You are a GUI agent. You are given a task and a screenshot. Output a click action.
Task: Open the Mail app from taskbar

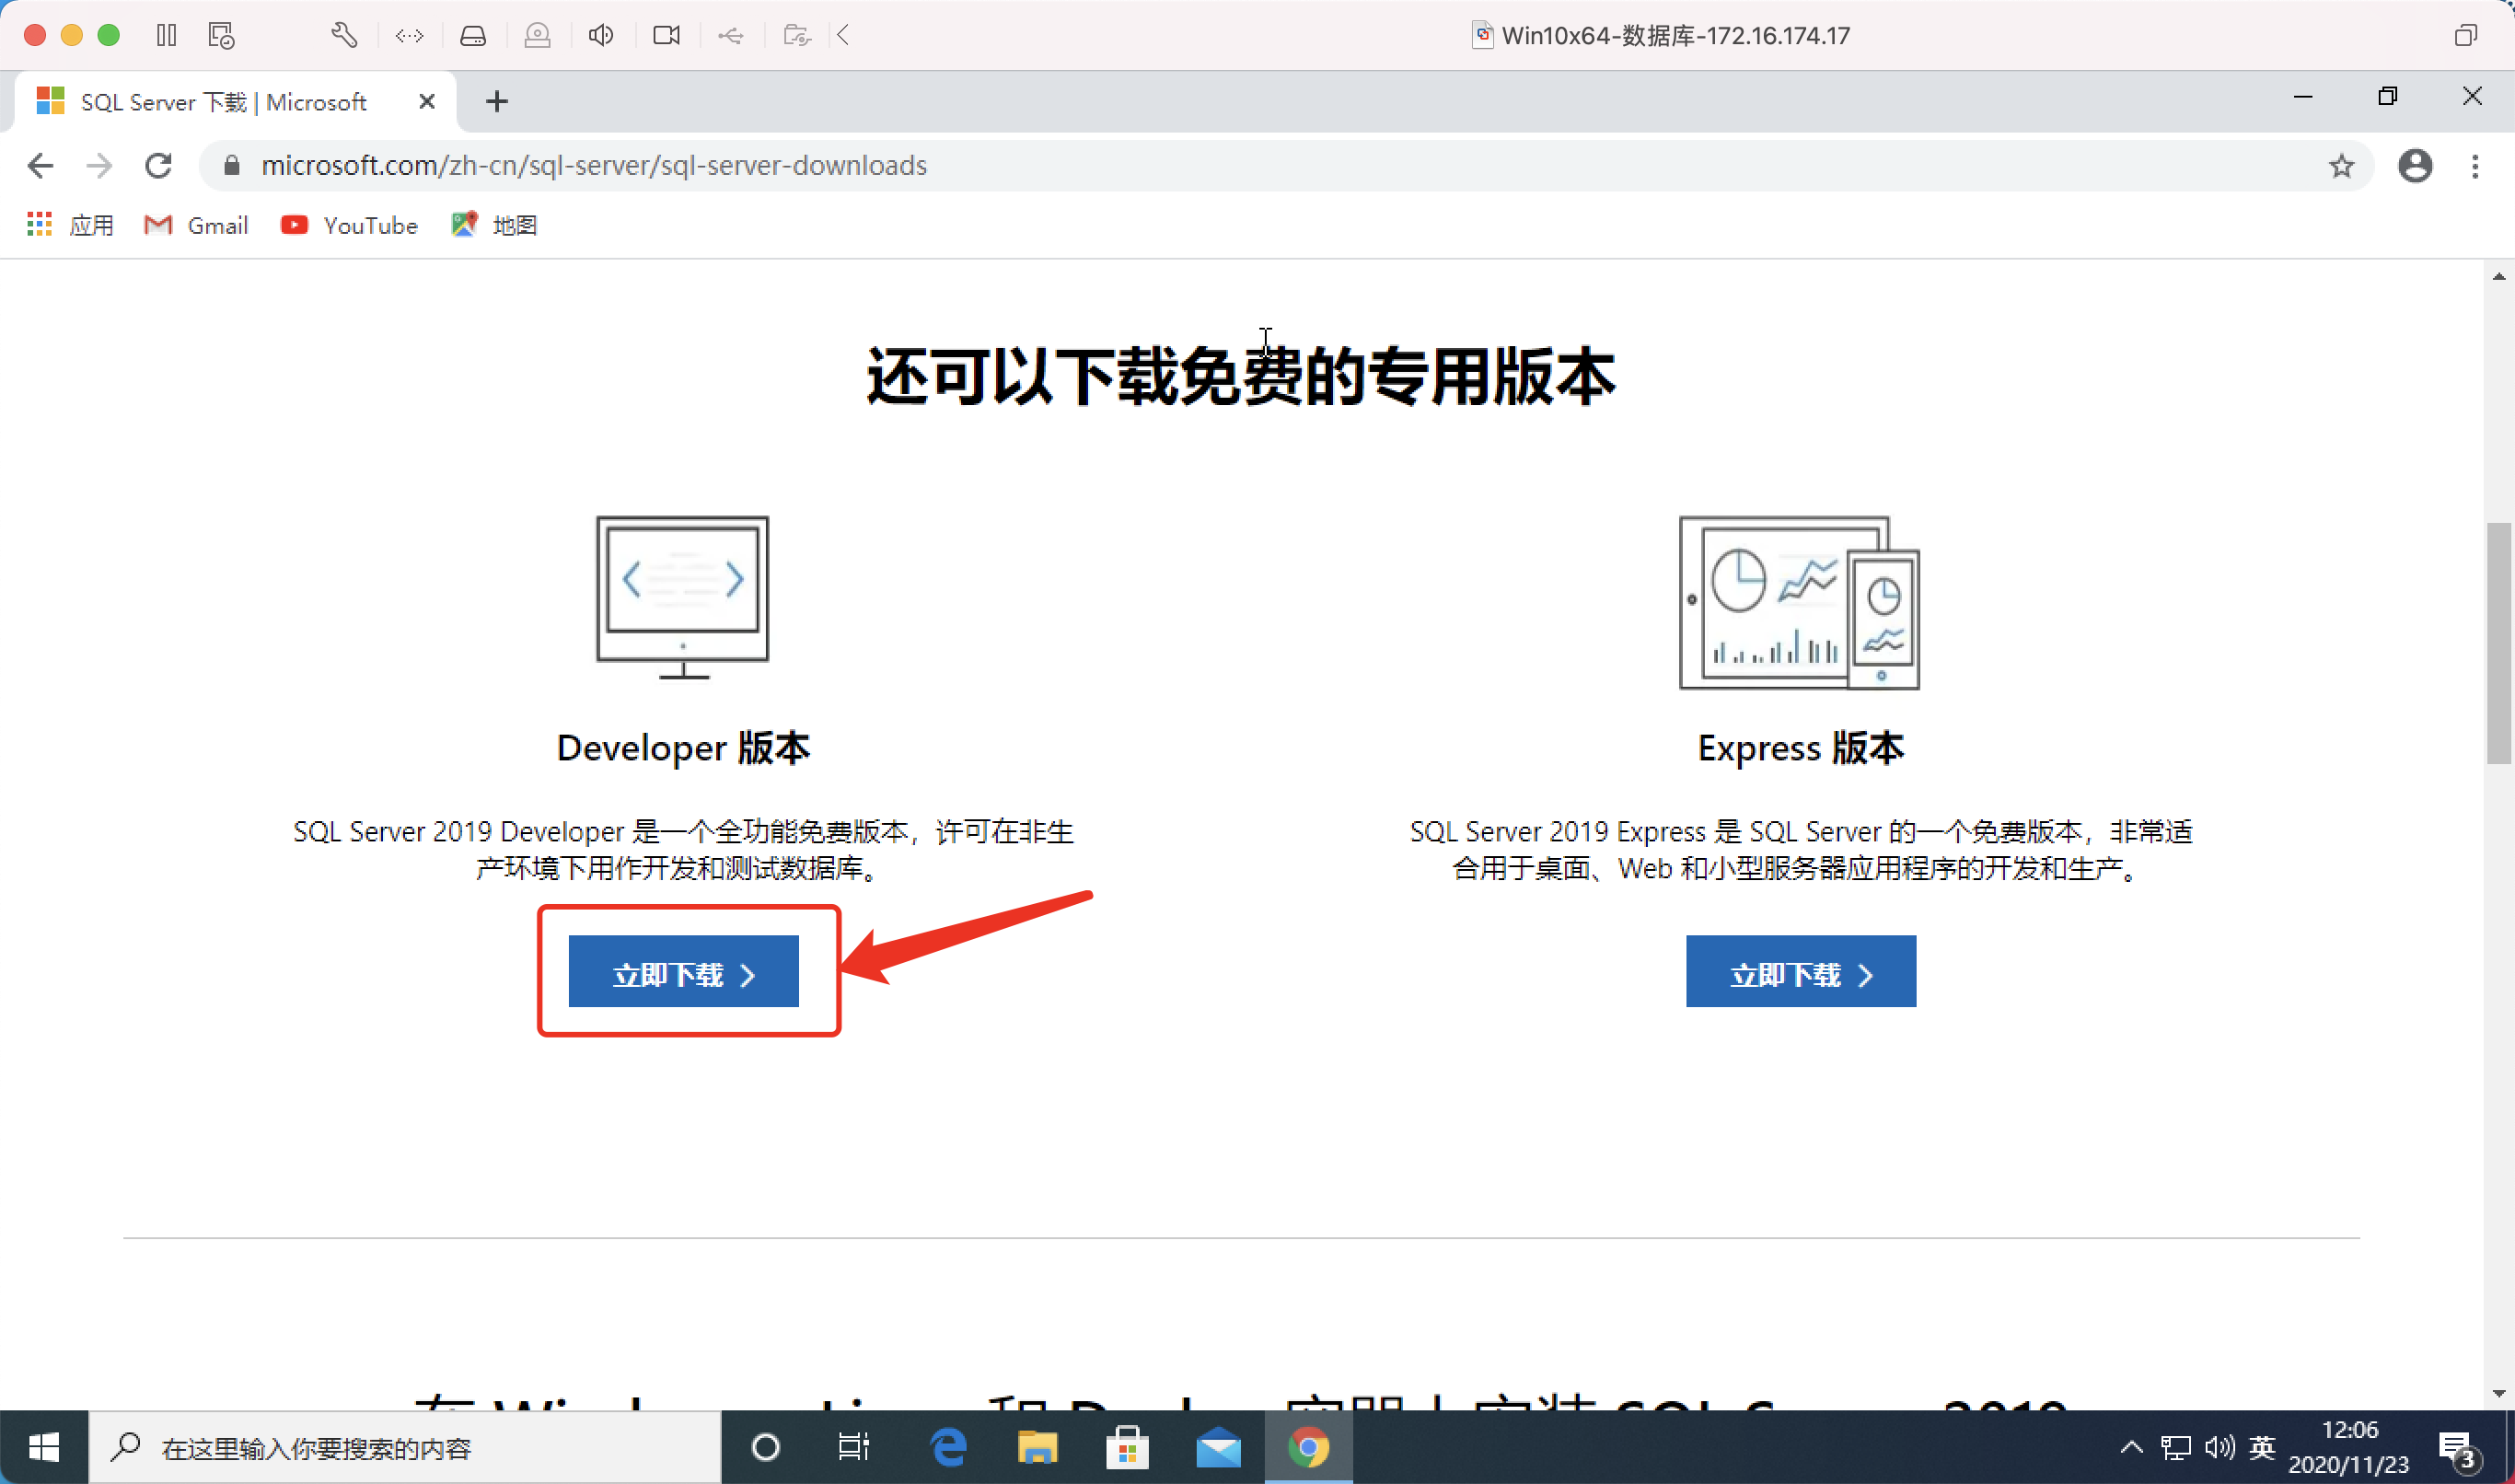[1218, 1447]
